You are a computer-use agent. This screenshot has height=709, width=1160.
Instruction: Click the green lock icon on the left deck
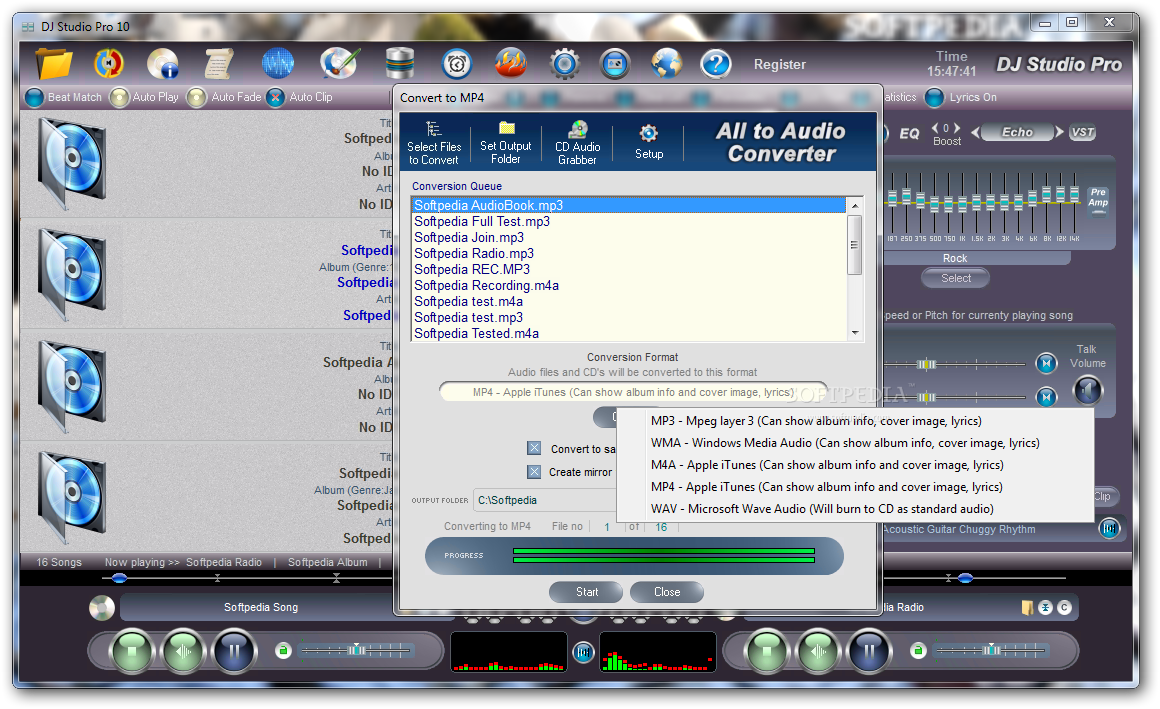(x=283, y=651)
